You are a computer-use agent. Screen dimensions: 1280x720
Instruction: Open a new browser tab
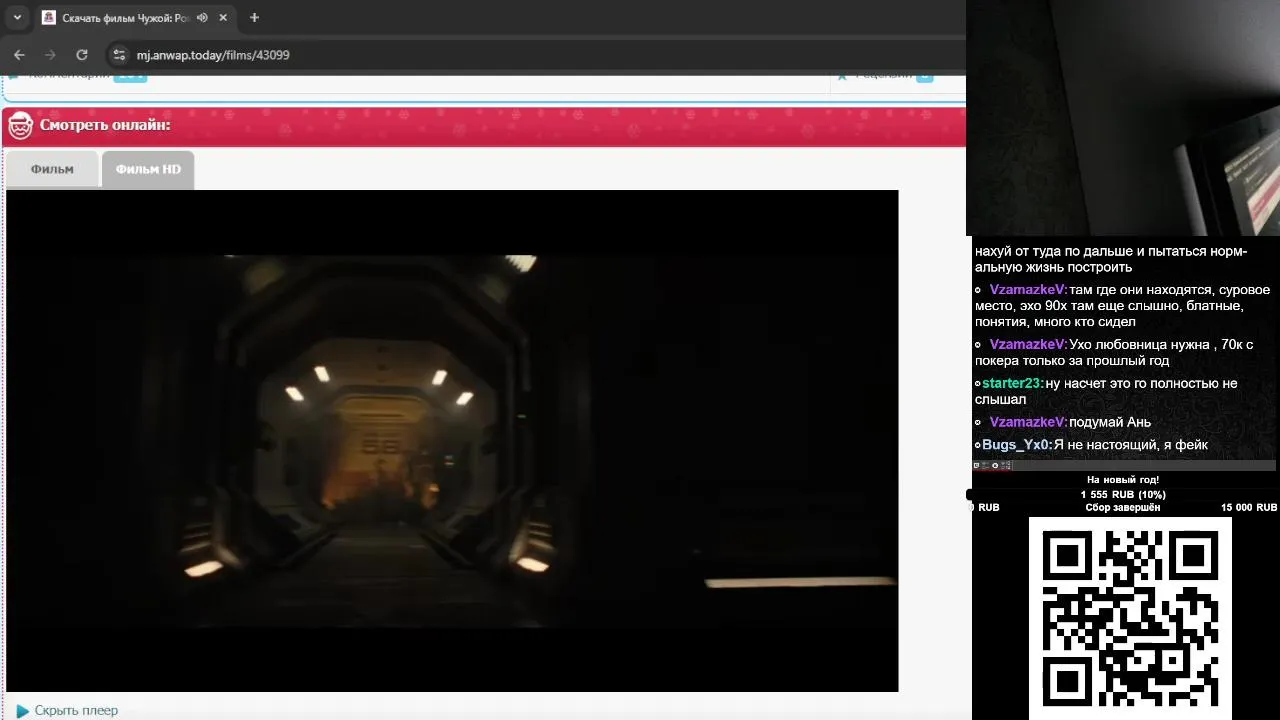(254, 18)
